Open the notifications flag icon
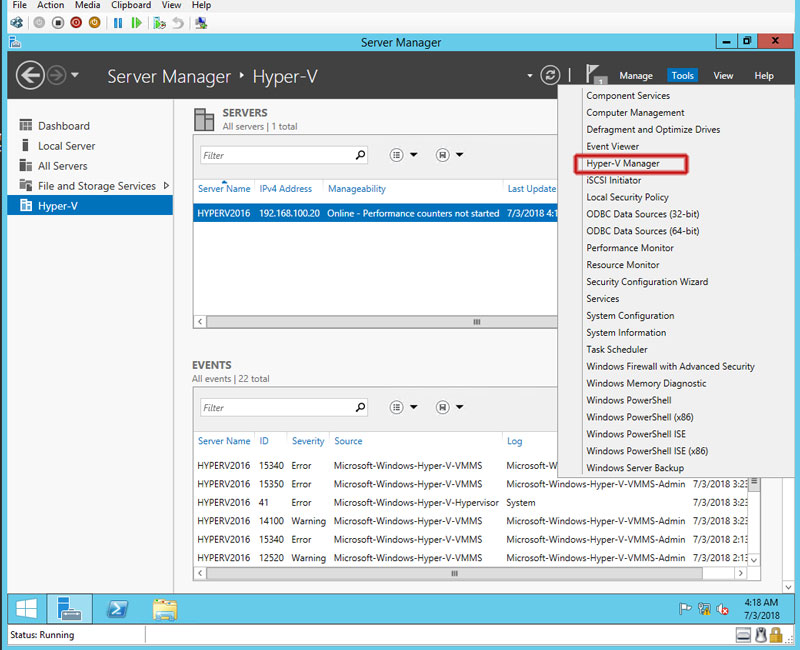The image size is (800, 650). (x=594, y=74)
